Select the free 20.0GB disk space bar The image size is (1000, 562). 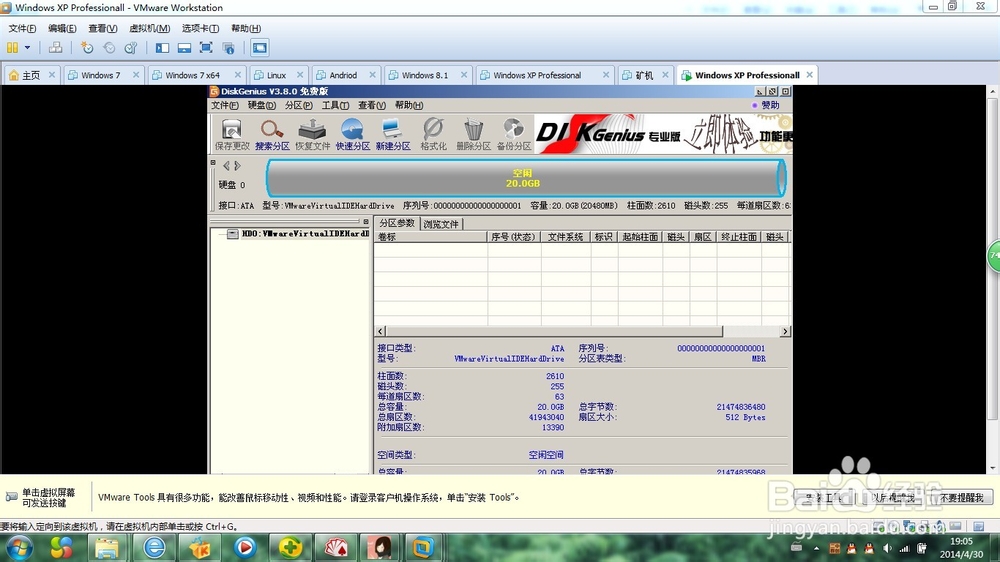(526, 178)
